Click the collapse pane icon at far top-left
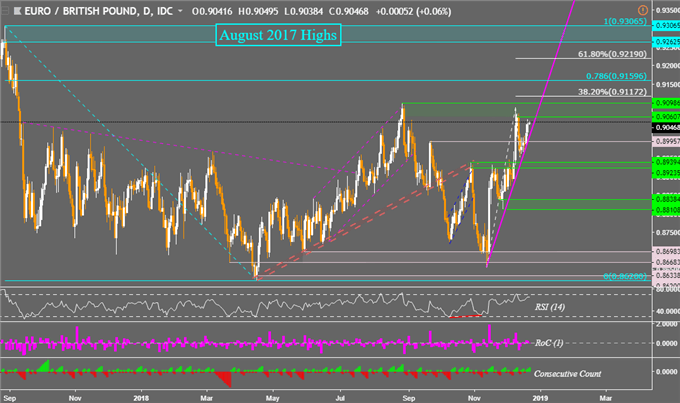680x403 pixels. coord(5,11)
